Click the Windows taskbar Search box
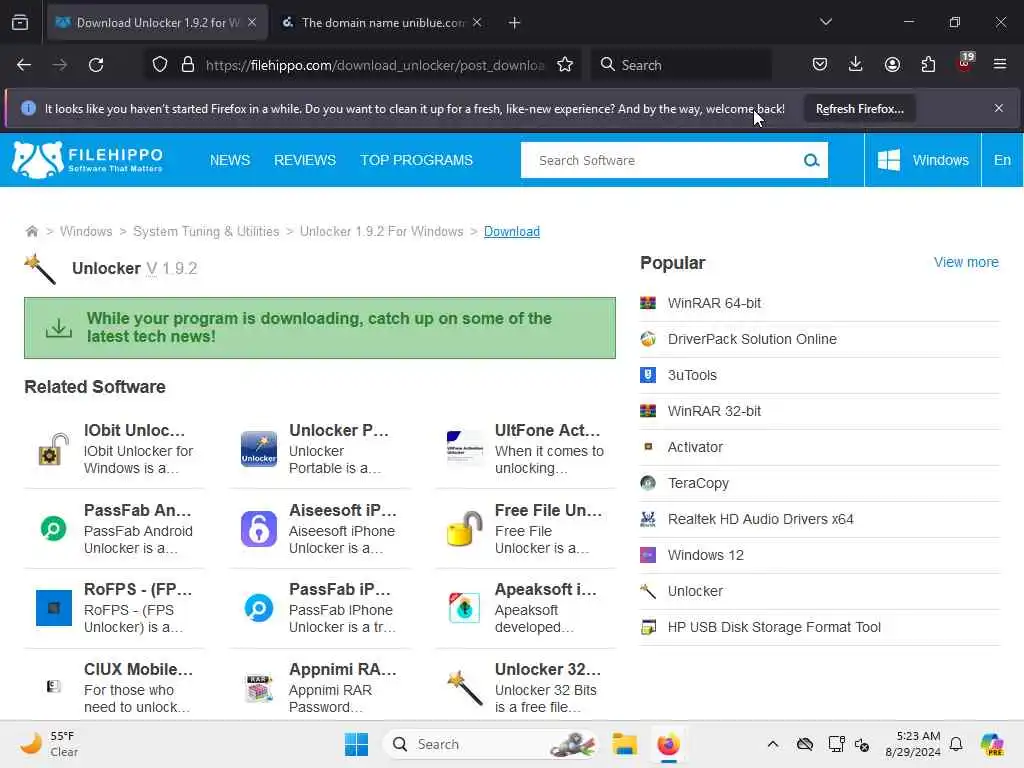Viewport: 1024px width, 768px height. 490,744
